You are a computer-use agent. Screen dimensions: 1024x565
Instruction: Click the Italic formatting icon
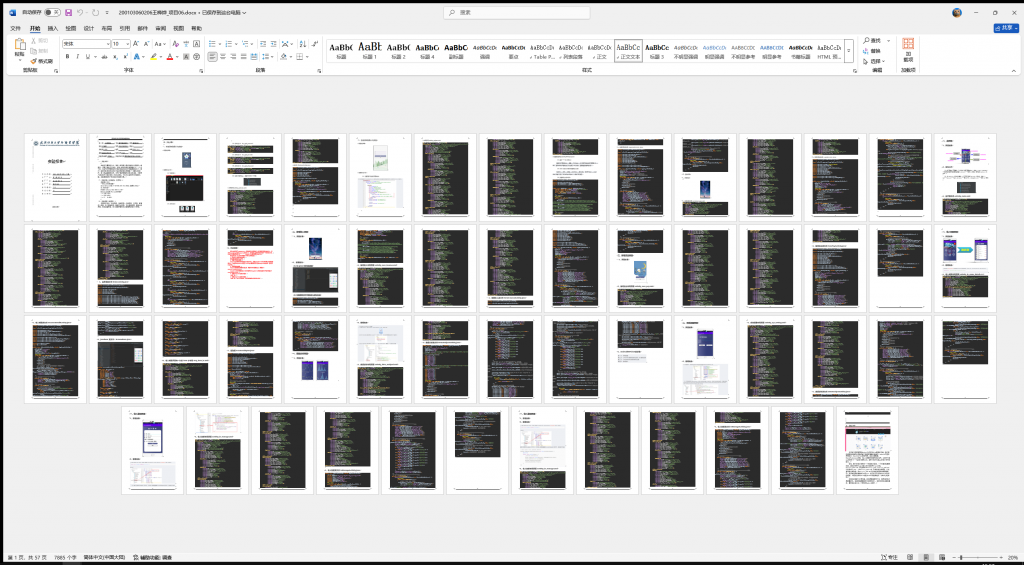point(77,57)
